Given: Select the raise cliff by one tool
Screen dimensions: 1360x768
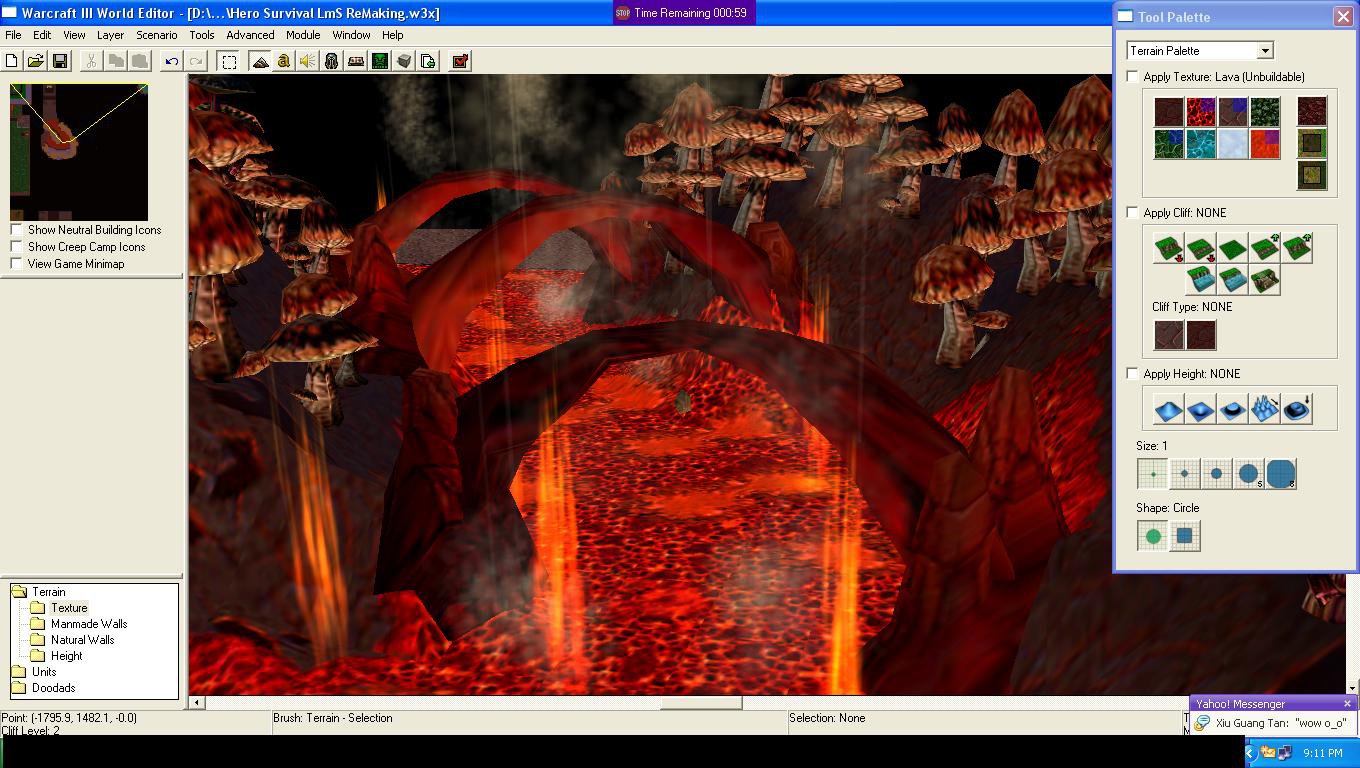Looking at the screenshot, I should pyautogui.click(x=1264, y=248).
